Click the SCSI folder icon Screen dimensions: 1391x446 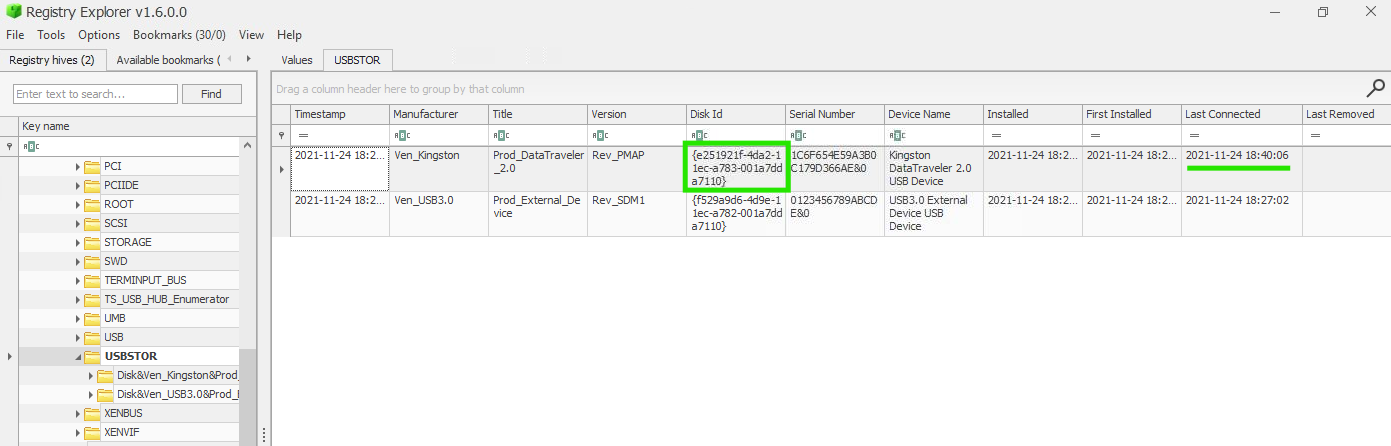click(92, 223)
